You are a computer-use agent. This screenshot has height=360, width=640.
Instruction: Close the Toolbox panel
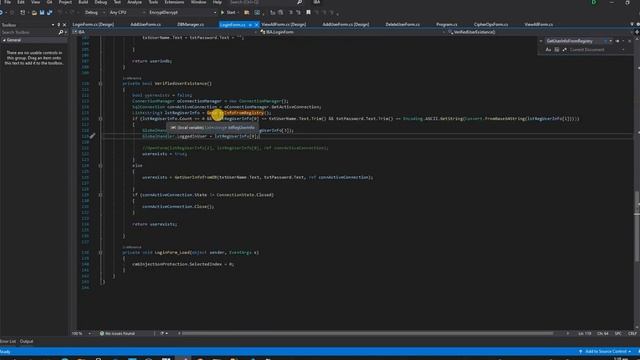(x=64, y=25)
